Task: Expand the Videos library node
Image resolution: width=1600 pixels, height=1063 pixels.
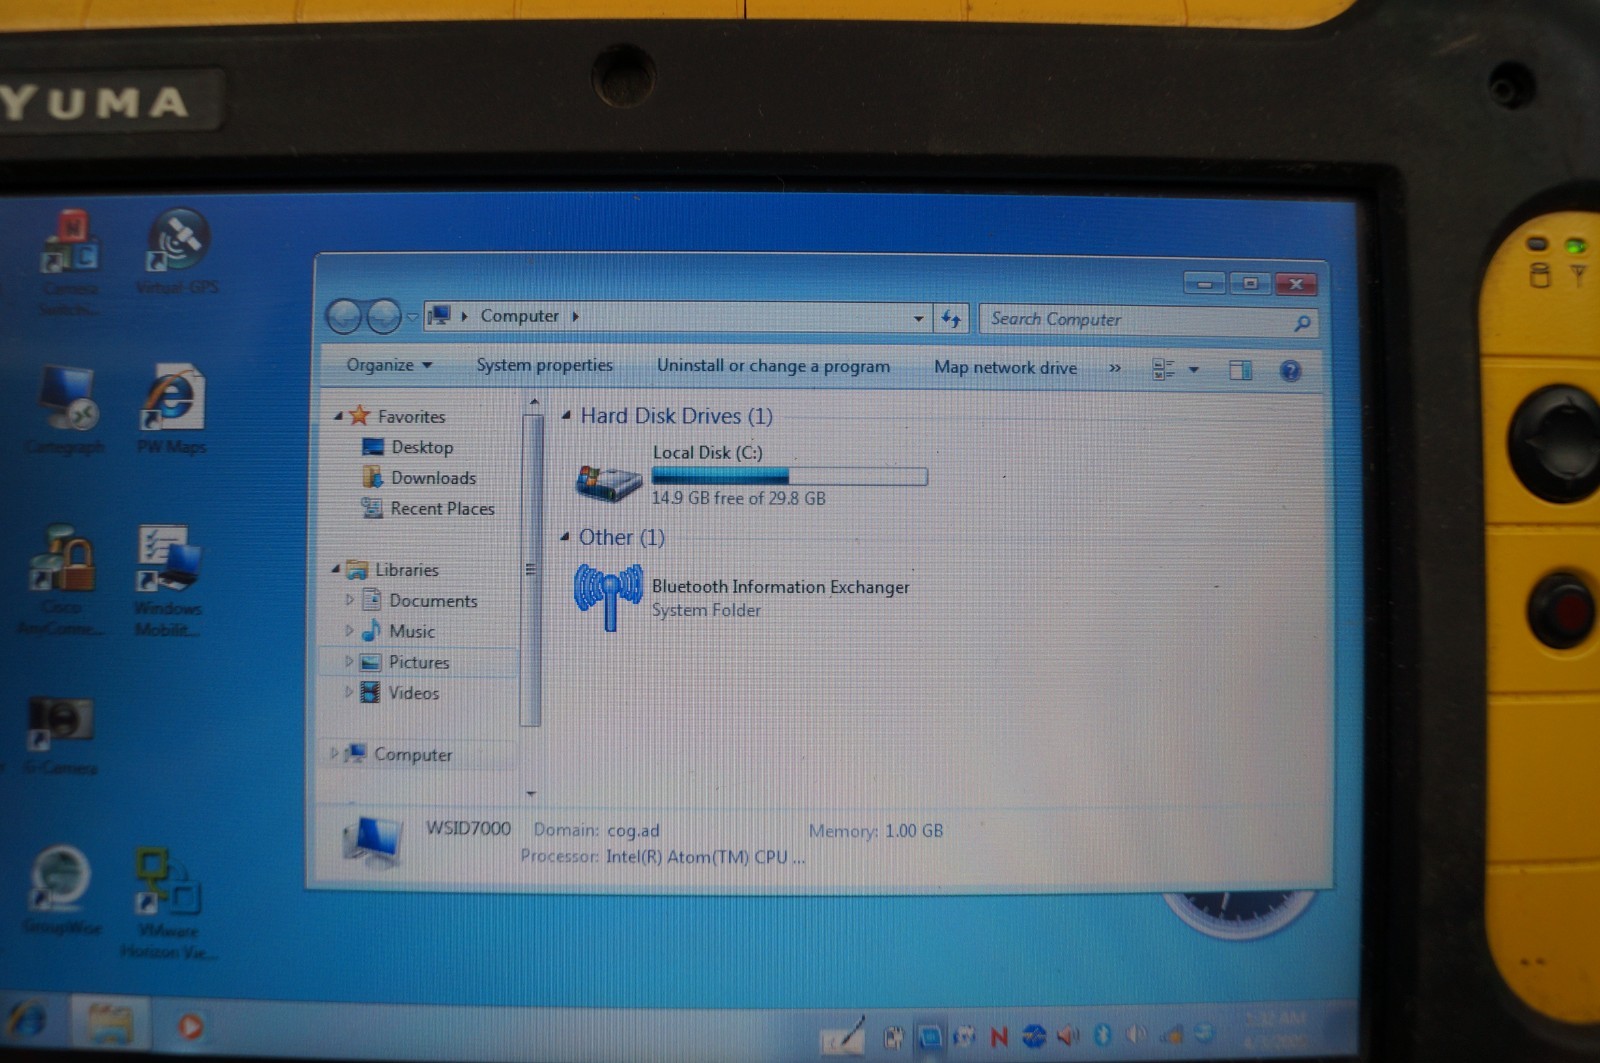Action: [349, 692]
